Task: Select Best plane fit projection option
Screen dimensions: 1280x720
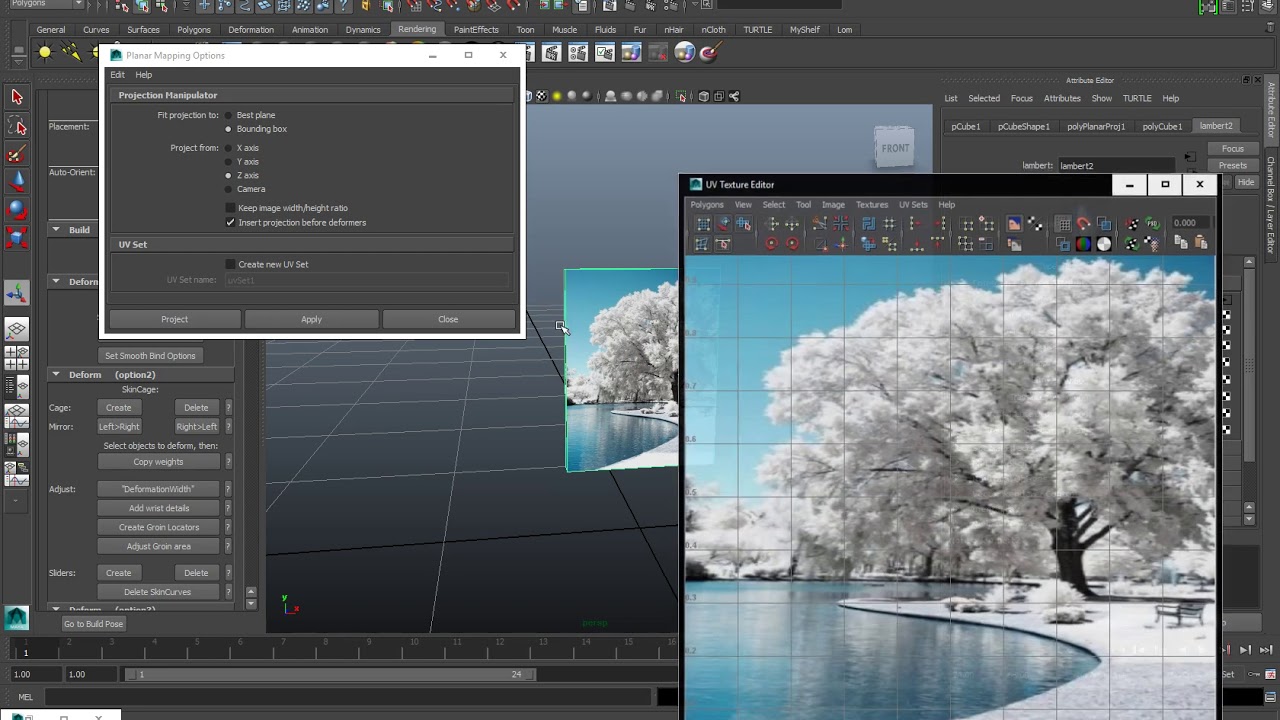Action: click(228, 115)
